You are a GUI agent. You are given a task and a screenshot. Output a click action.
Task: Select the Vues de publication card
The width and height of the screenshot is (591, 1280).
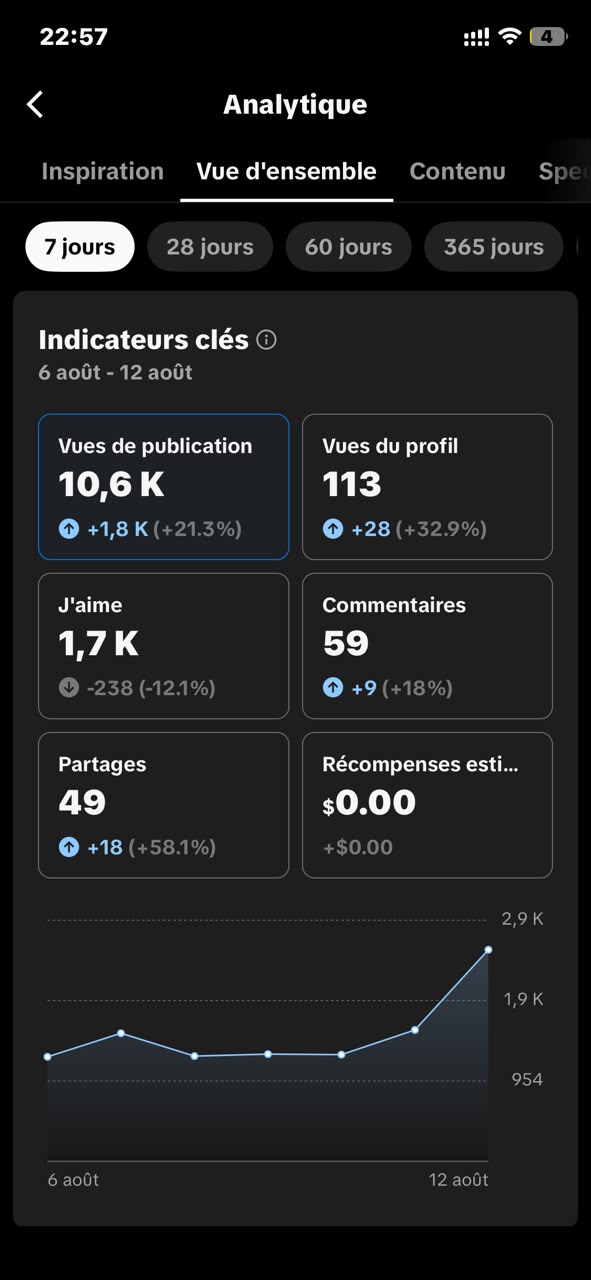[164, 487]
